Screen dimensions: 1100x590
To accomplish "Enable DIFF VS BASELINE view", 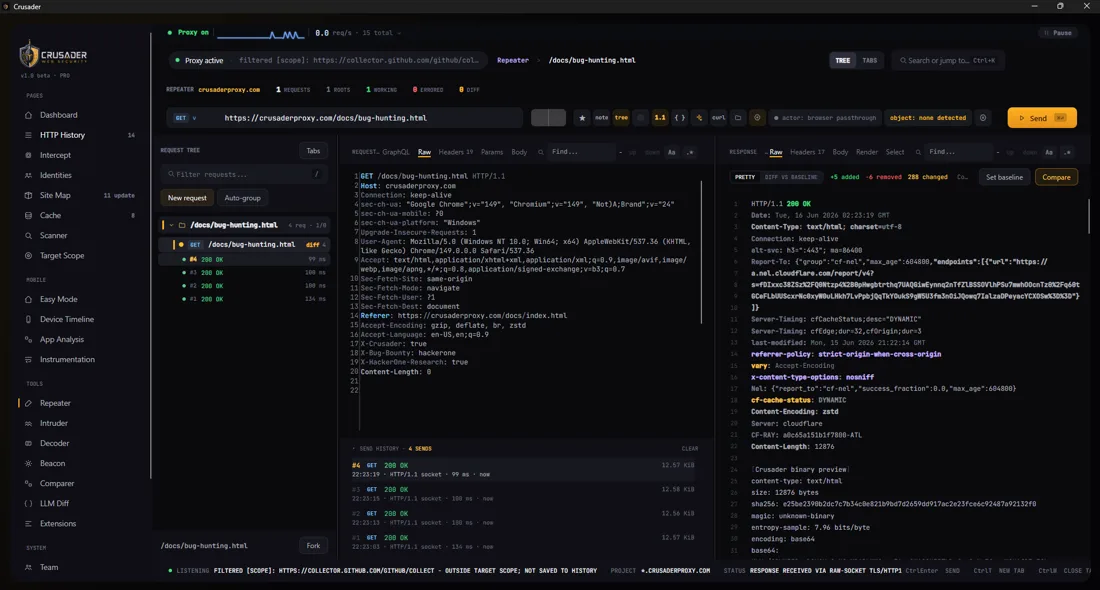I will click(x=791, y=177).
